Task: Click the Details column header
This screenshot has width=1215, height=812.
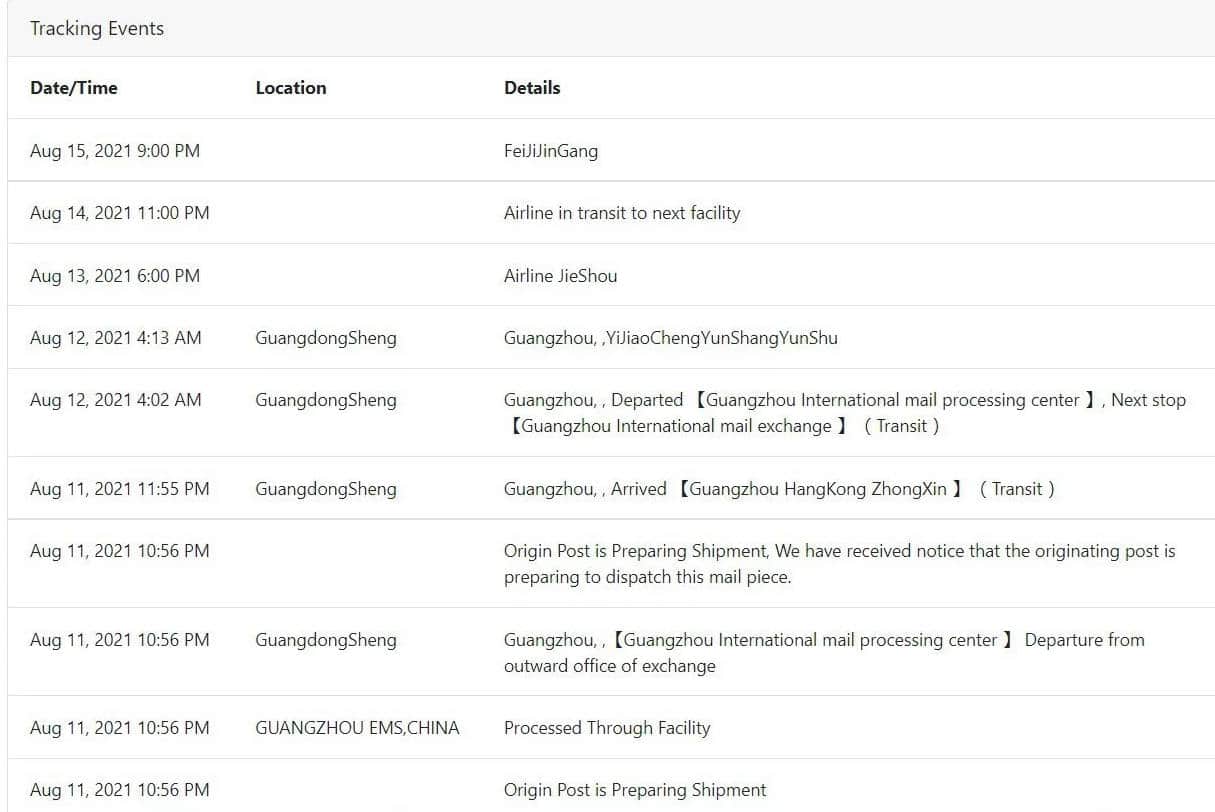Action: point(532,88)
